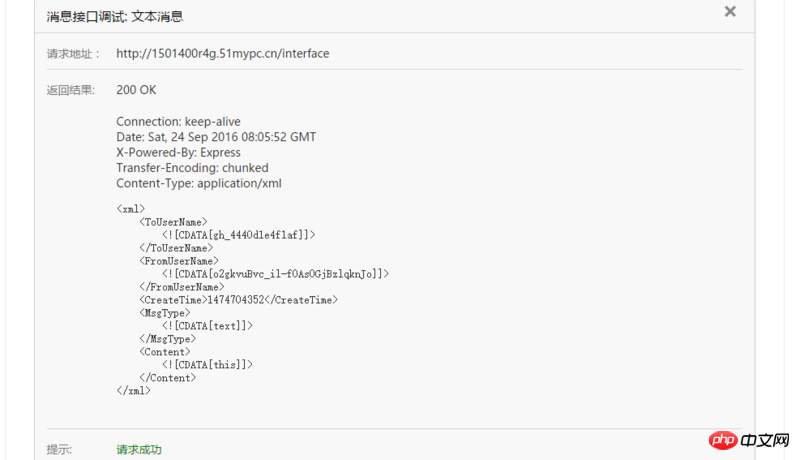Click the CDATA value gh_4440d1e4f1af
The width and height of the screenshot is (800, 460).
(239, 235)
